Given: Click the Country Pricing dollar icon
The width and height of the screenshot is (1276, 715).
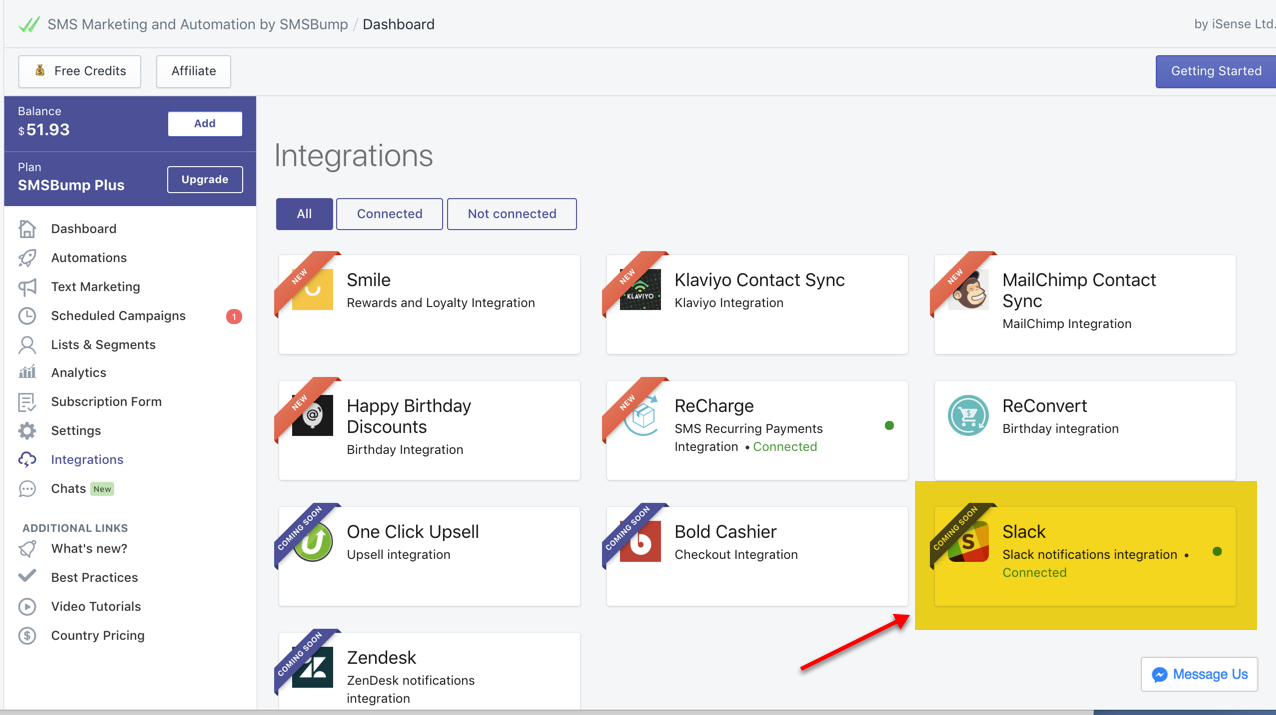Looking at the screenshot, I should [27, 636].
